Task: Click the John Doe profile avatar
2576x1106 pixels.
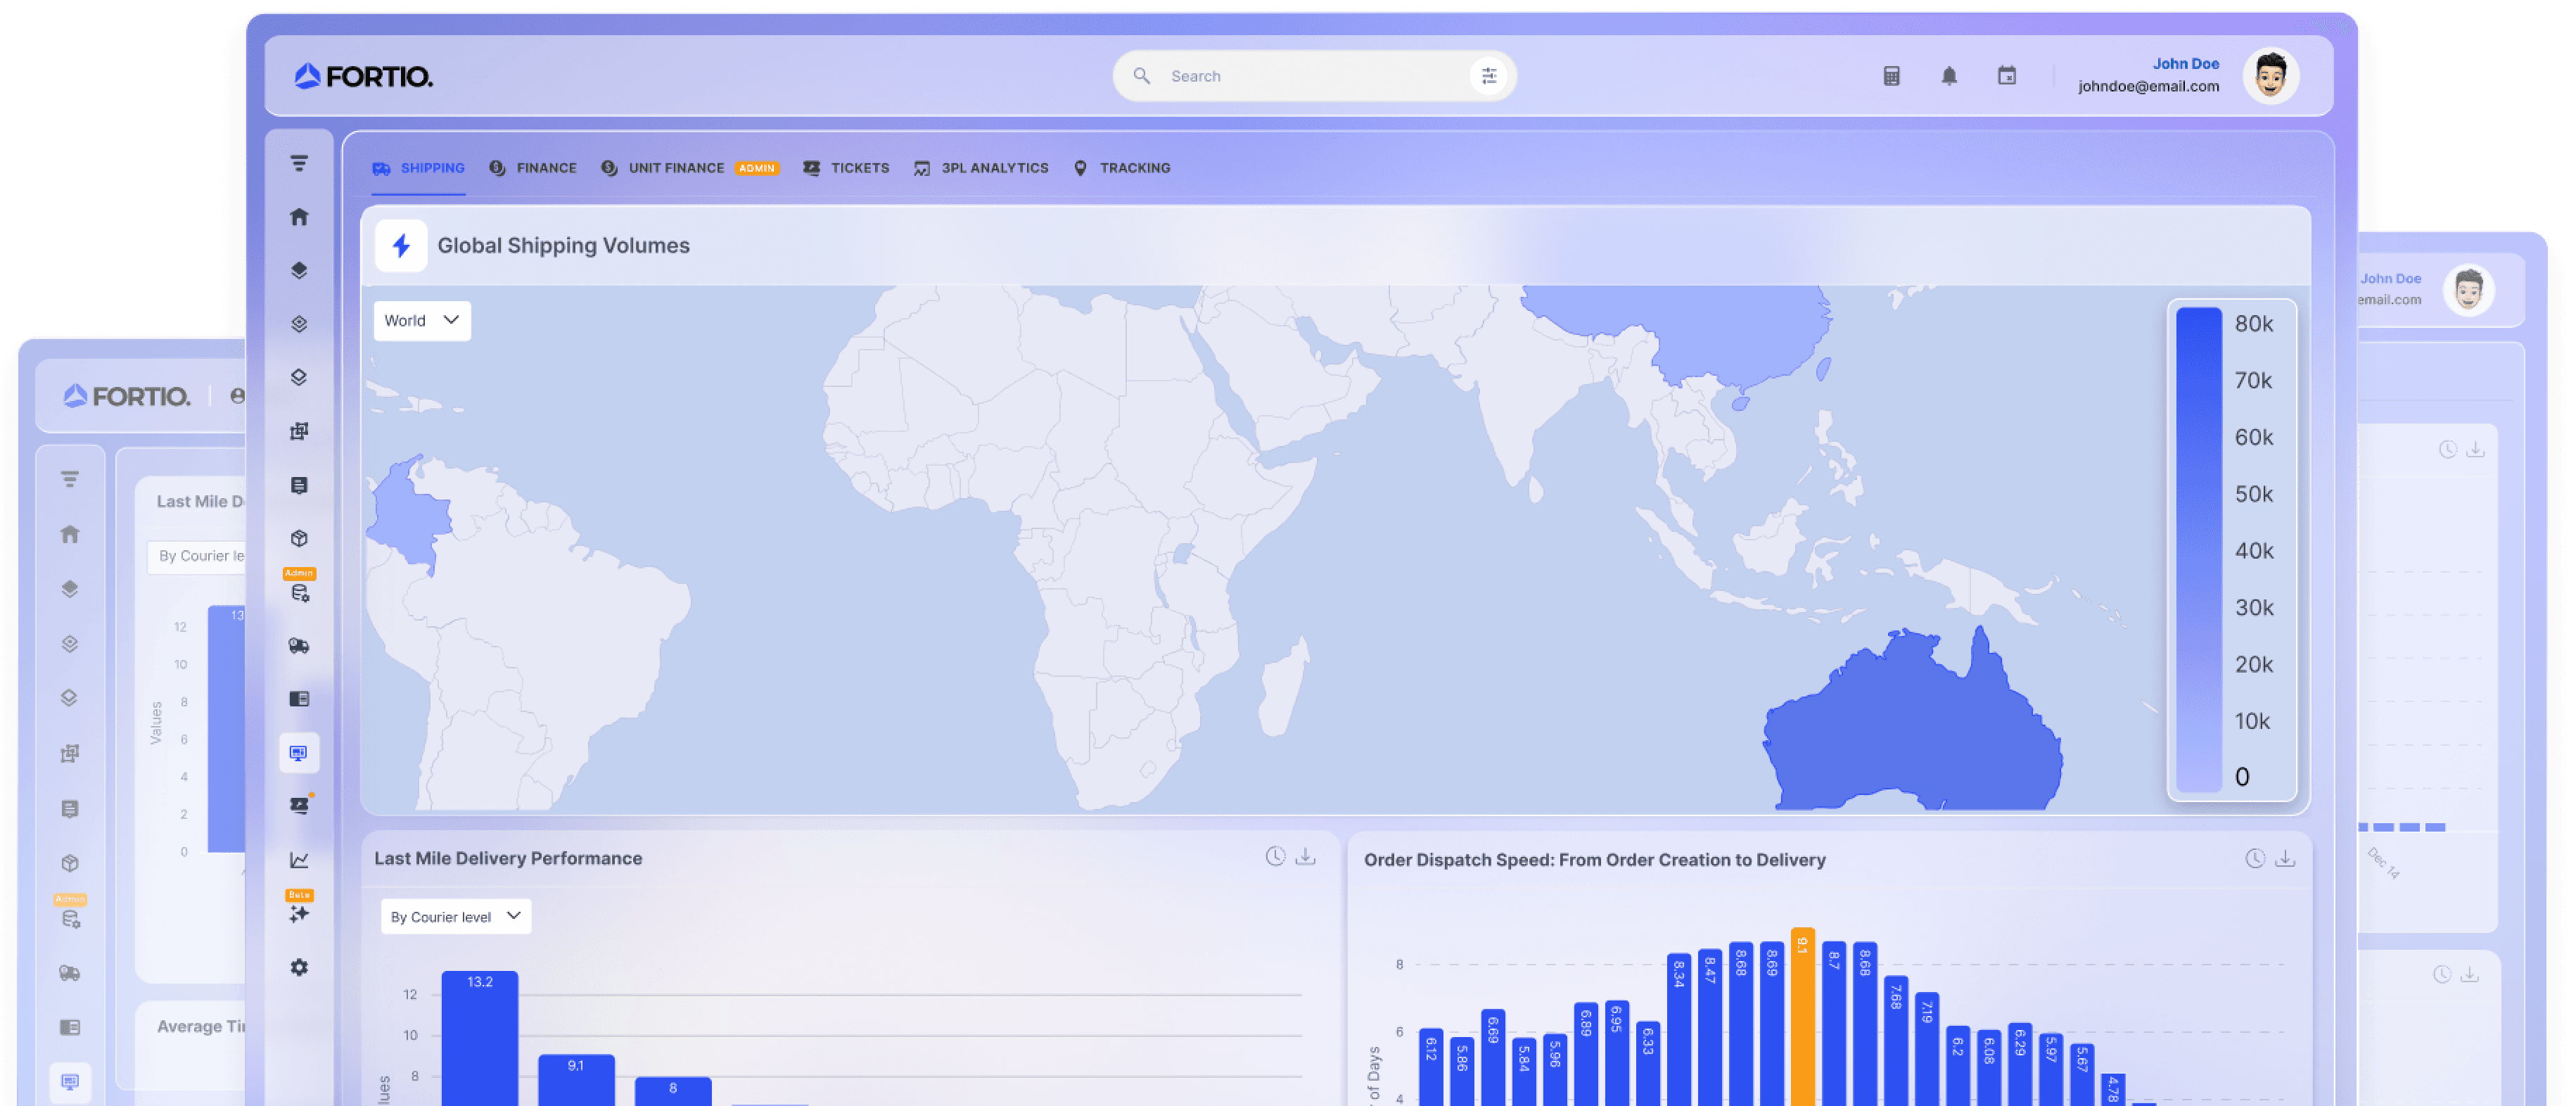Action: (2271, 76)
